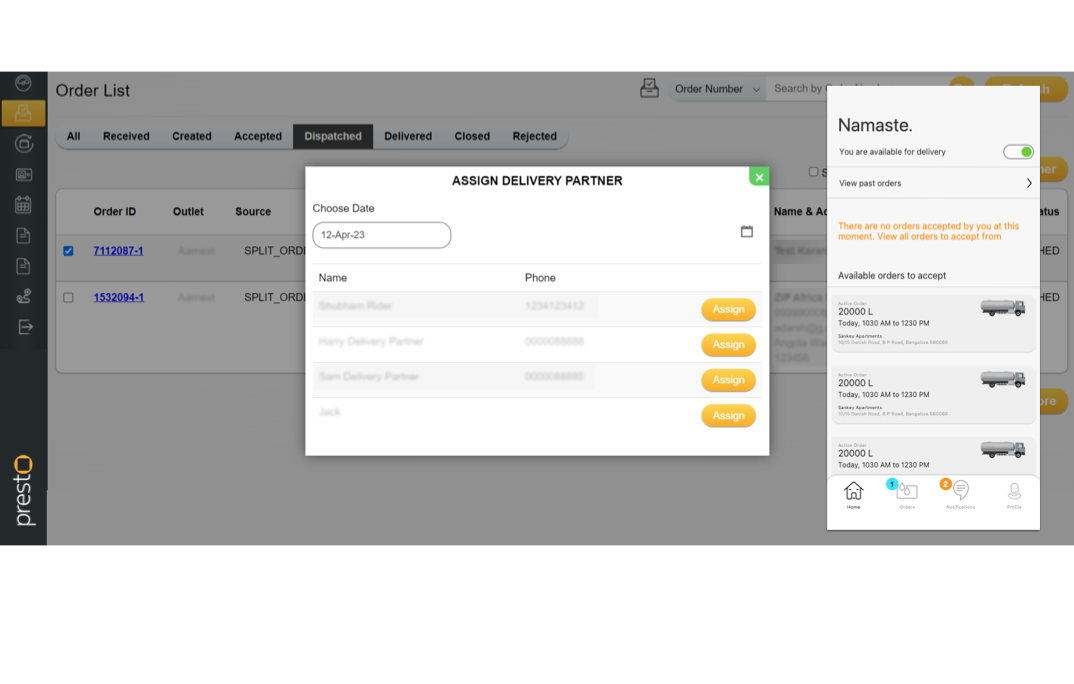Open Orders icon in mobile bottom bar

pyautogui.click(x=906, y=492)
